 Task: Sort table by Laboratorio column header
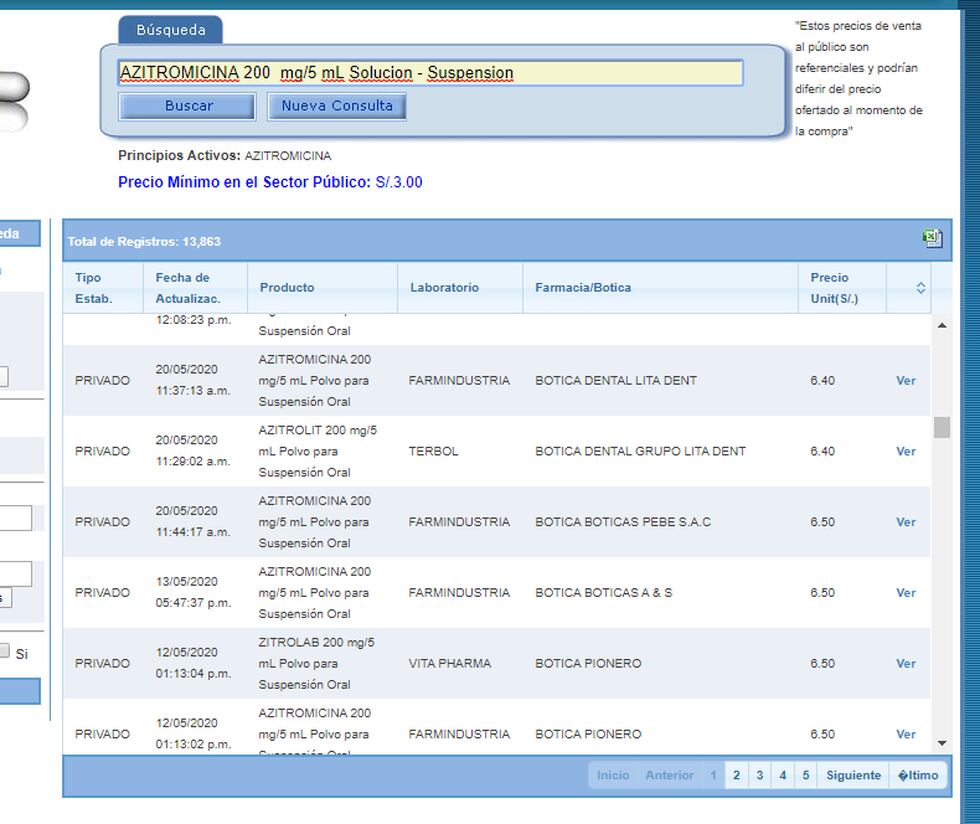pos(444,288)
